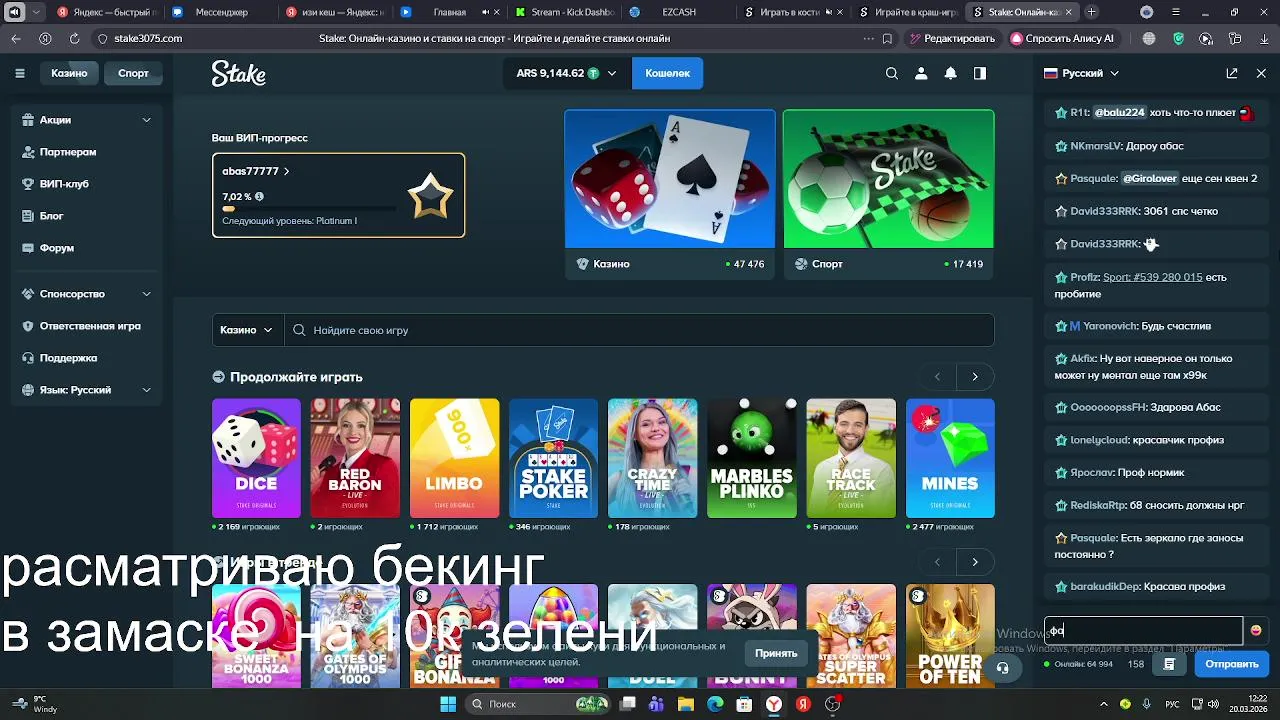The width and height of the screenshot is (1280, 720).
Task: Open ARS balance currency dropdown
Action: pyautogui.click(x=565, y=73)
